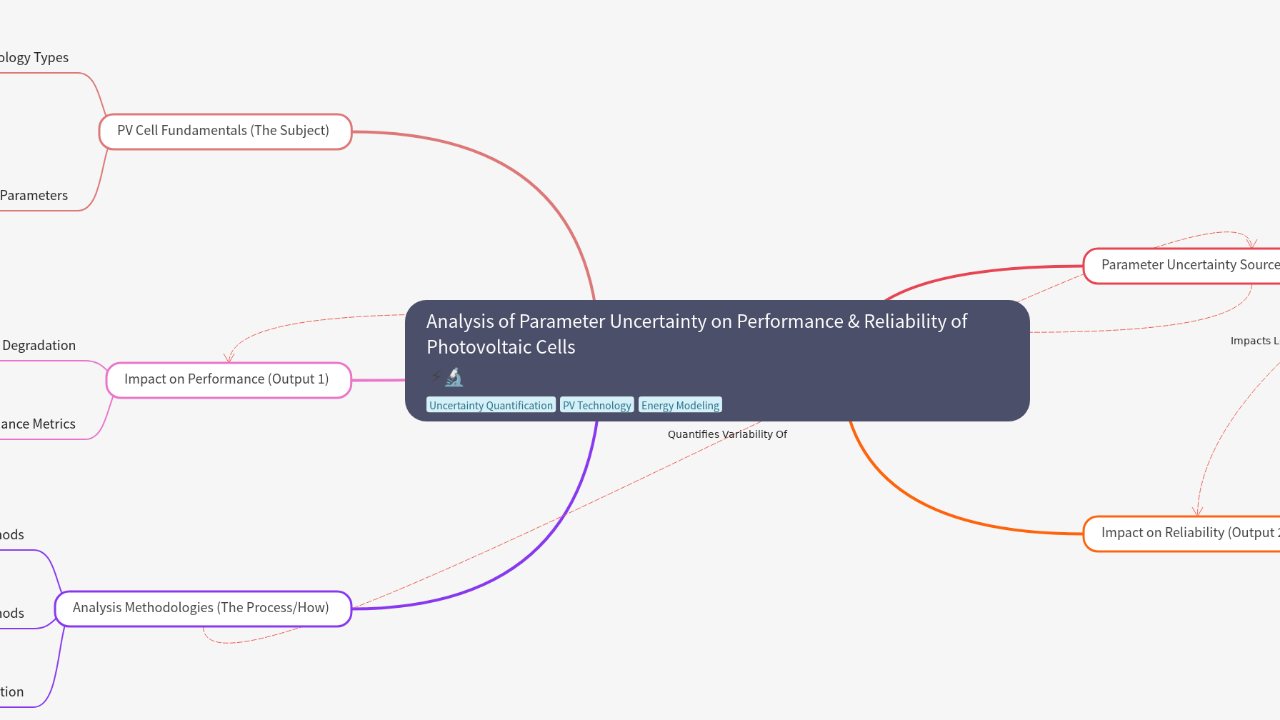
Task: Open the Analysis Methodologies node
Action: click(x=202, y=608)
